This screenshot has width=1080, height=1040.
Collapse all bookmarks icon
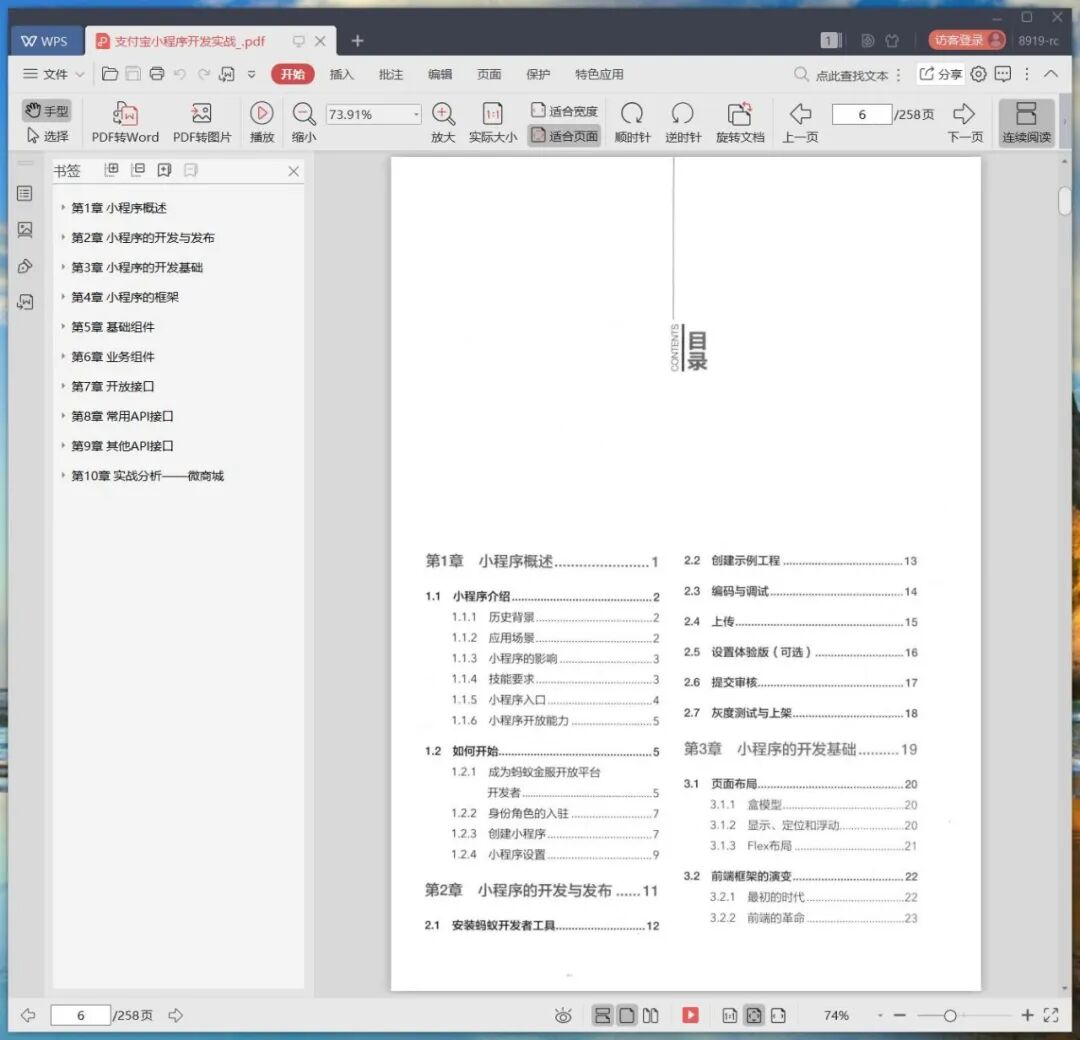pos(138,169)
